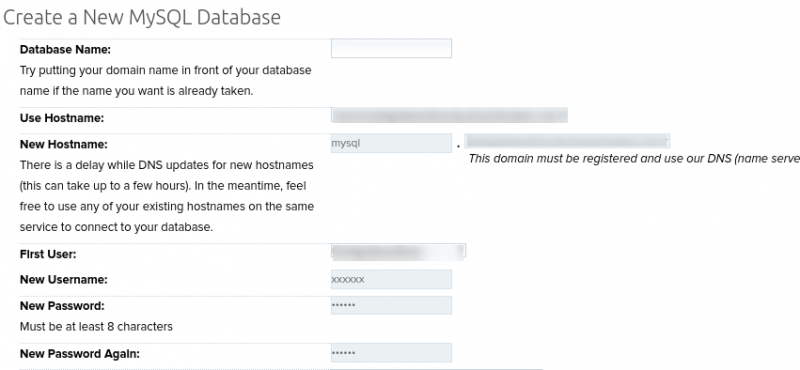Click the 'Database Name:' label
800x370 pixels.
[65, 50]
